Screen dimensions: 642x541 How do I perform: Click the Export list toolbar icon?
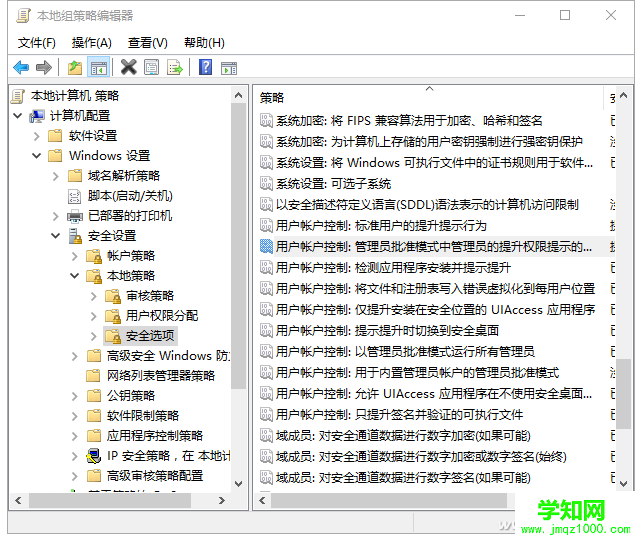pyautogui.click(x=174, y=67)
